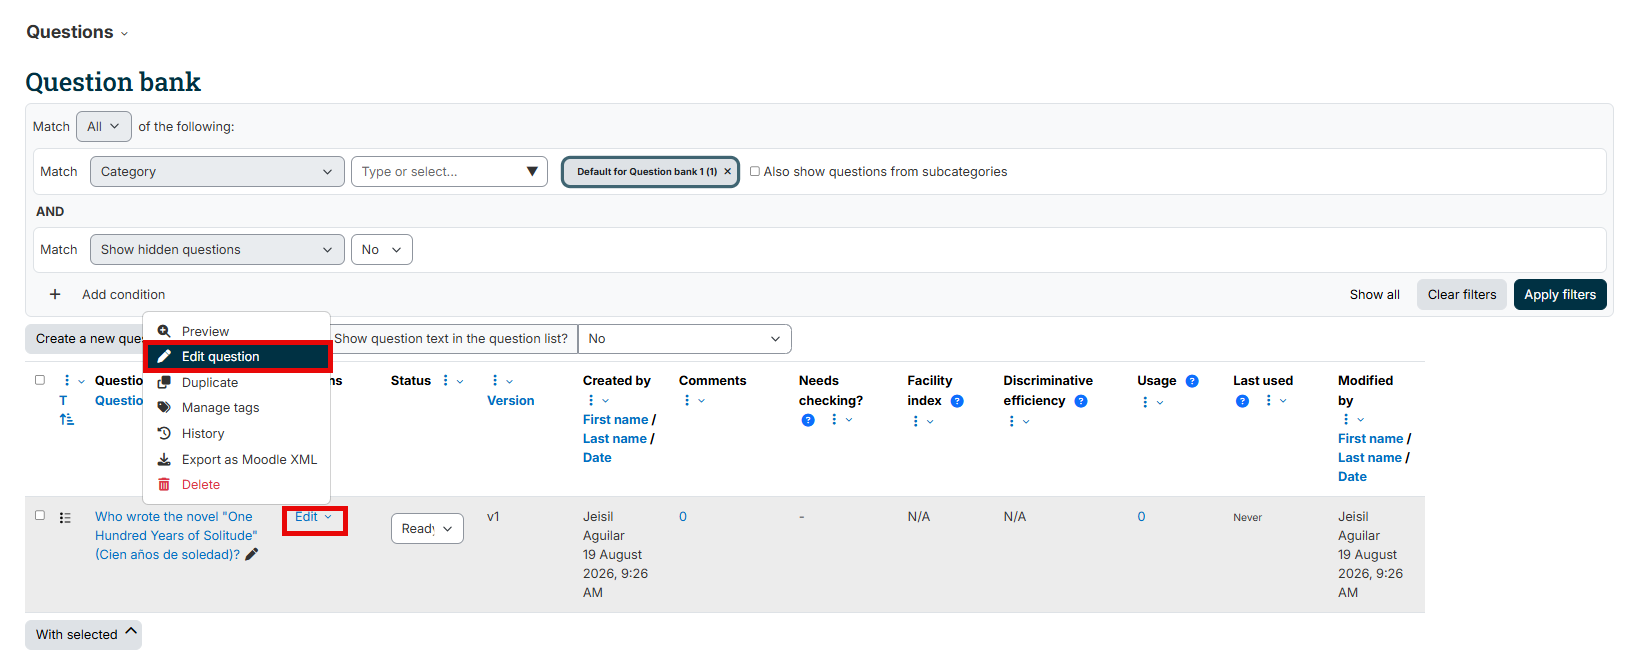Sort Modified by Last name
1635x660 pixels.
click(x=1370, y=458)
